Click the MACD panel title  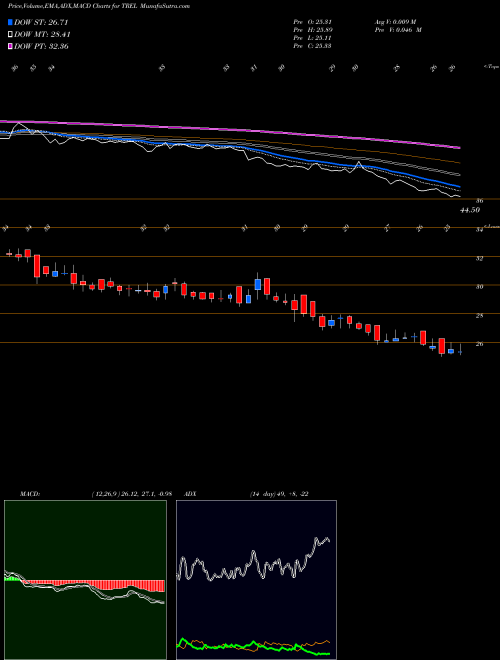click(x=29, y=494)
